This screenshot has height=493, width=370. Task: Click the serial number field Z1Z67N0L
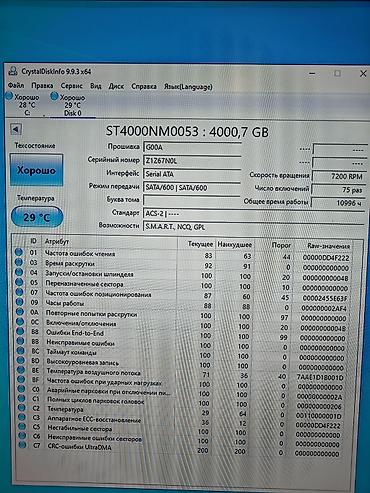coord(192,161)
